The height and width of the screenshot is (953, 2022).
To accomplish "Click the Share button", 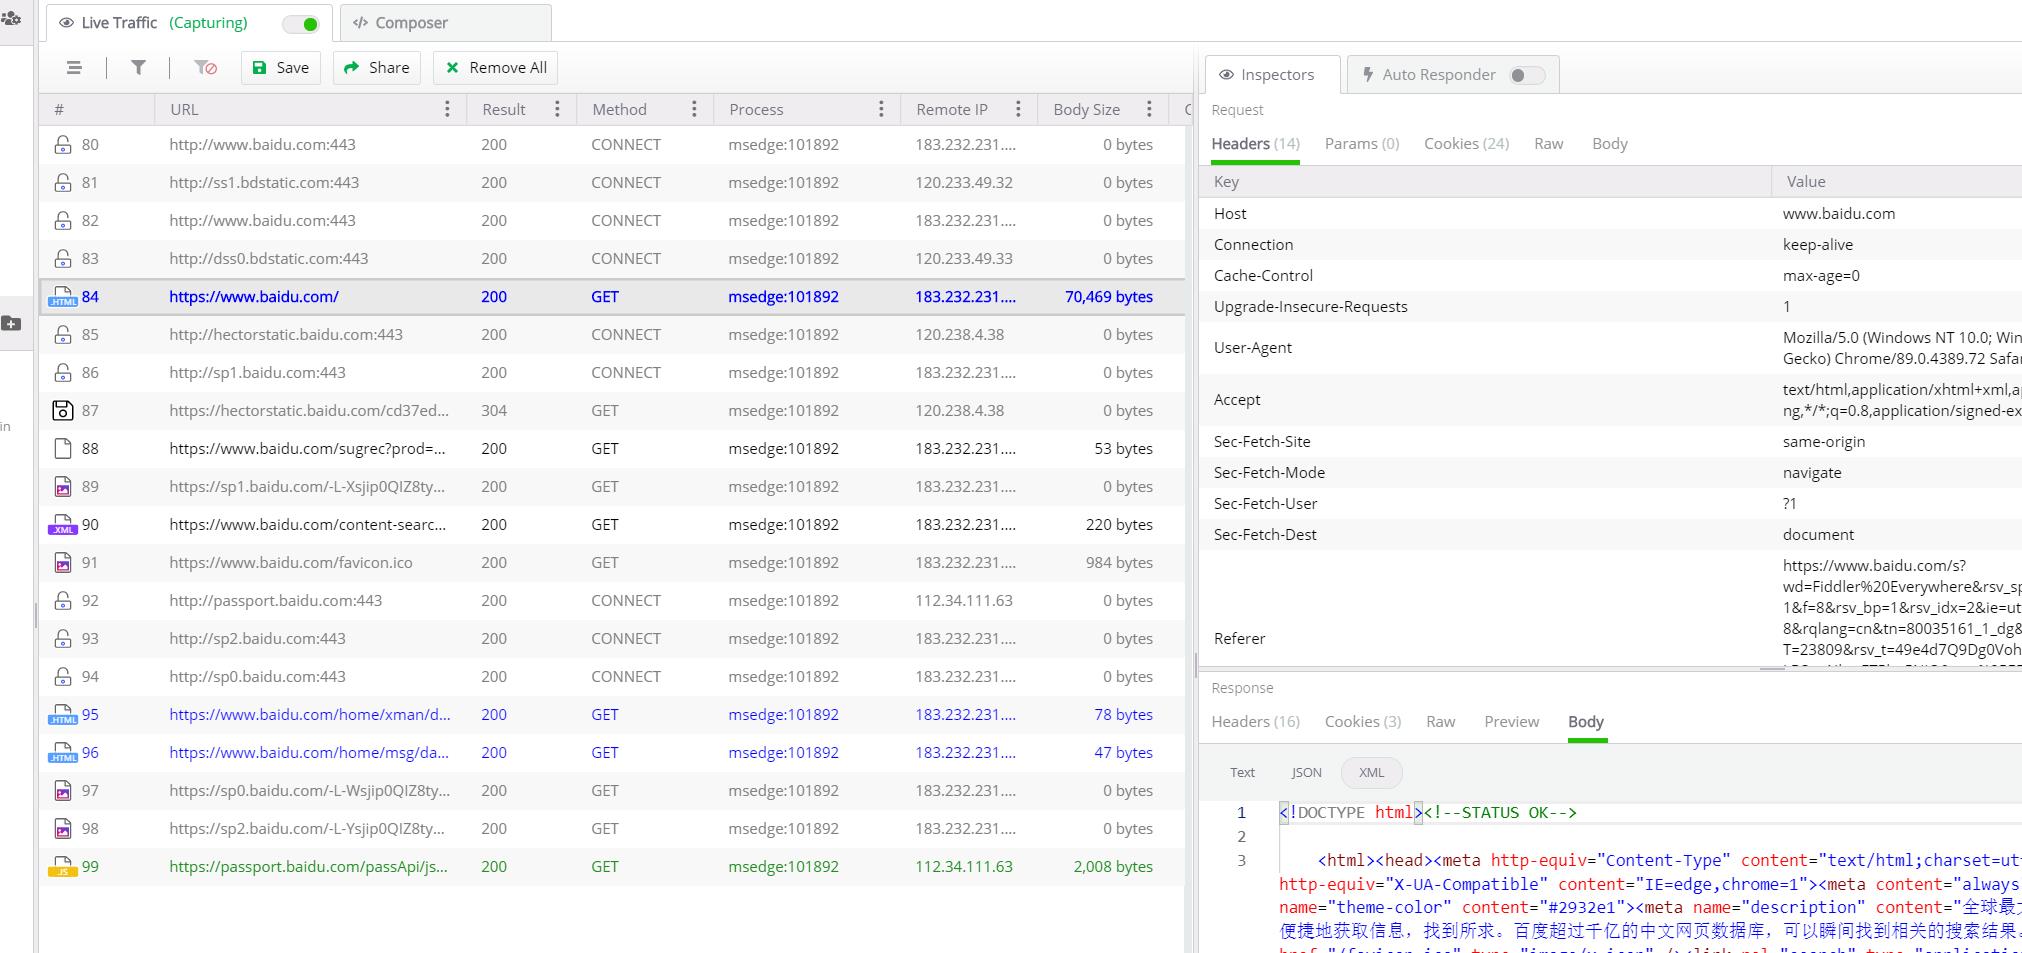I will pos(377,67).
